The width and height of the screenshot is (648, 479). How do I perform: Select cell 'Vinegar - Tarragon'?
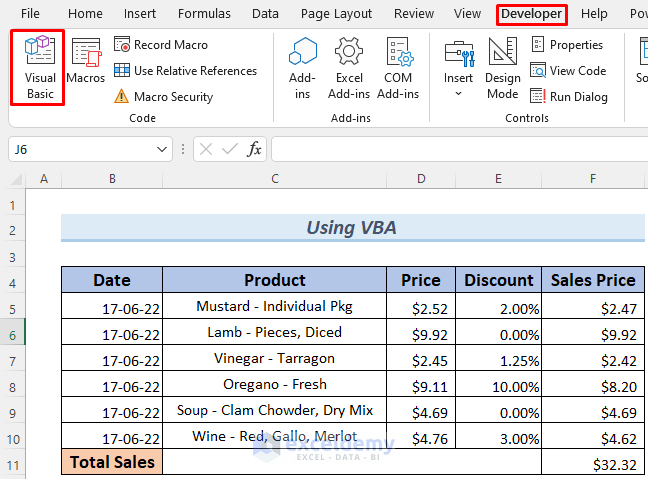[x=275, y=358]
